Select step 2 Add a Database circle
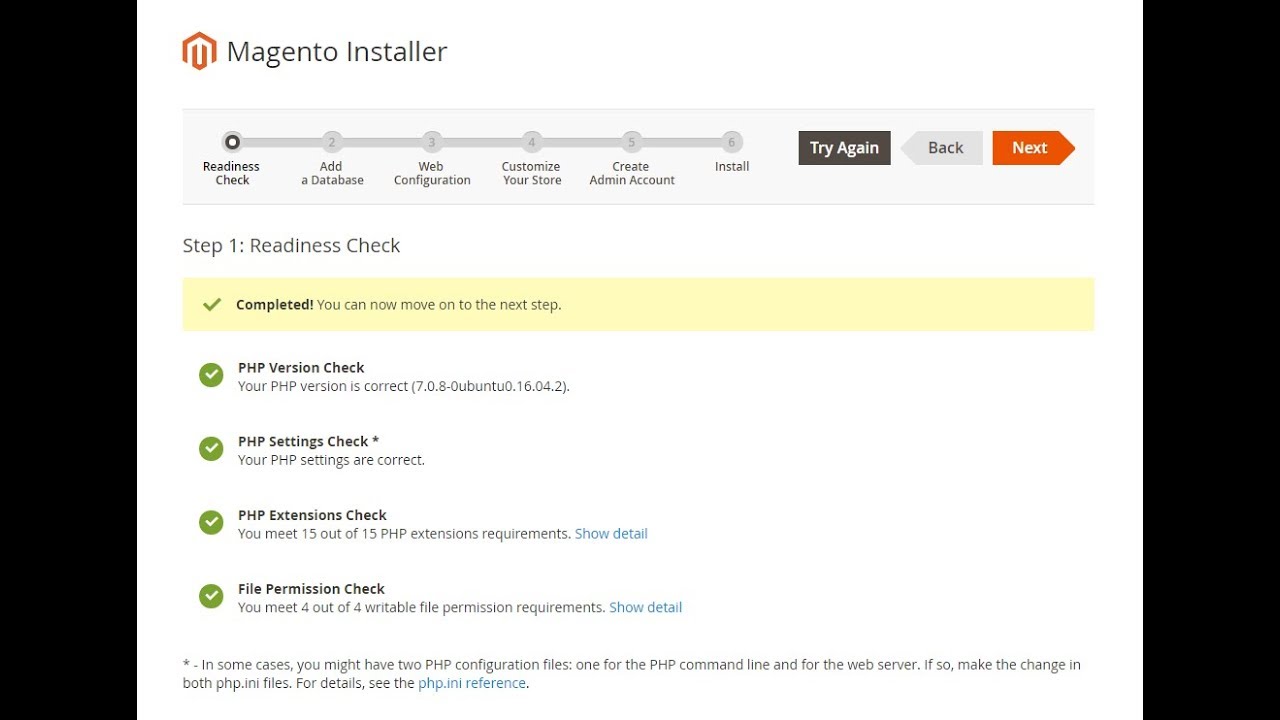1280x720 pixels. [x=332, y=142]
